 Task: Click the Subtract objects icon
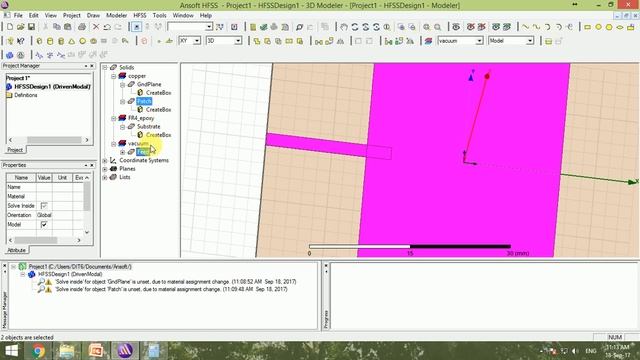267,41
